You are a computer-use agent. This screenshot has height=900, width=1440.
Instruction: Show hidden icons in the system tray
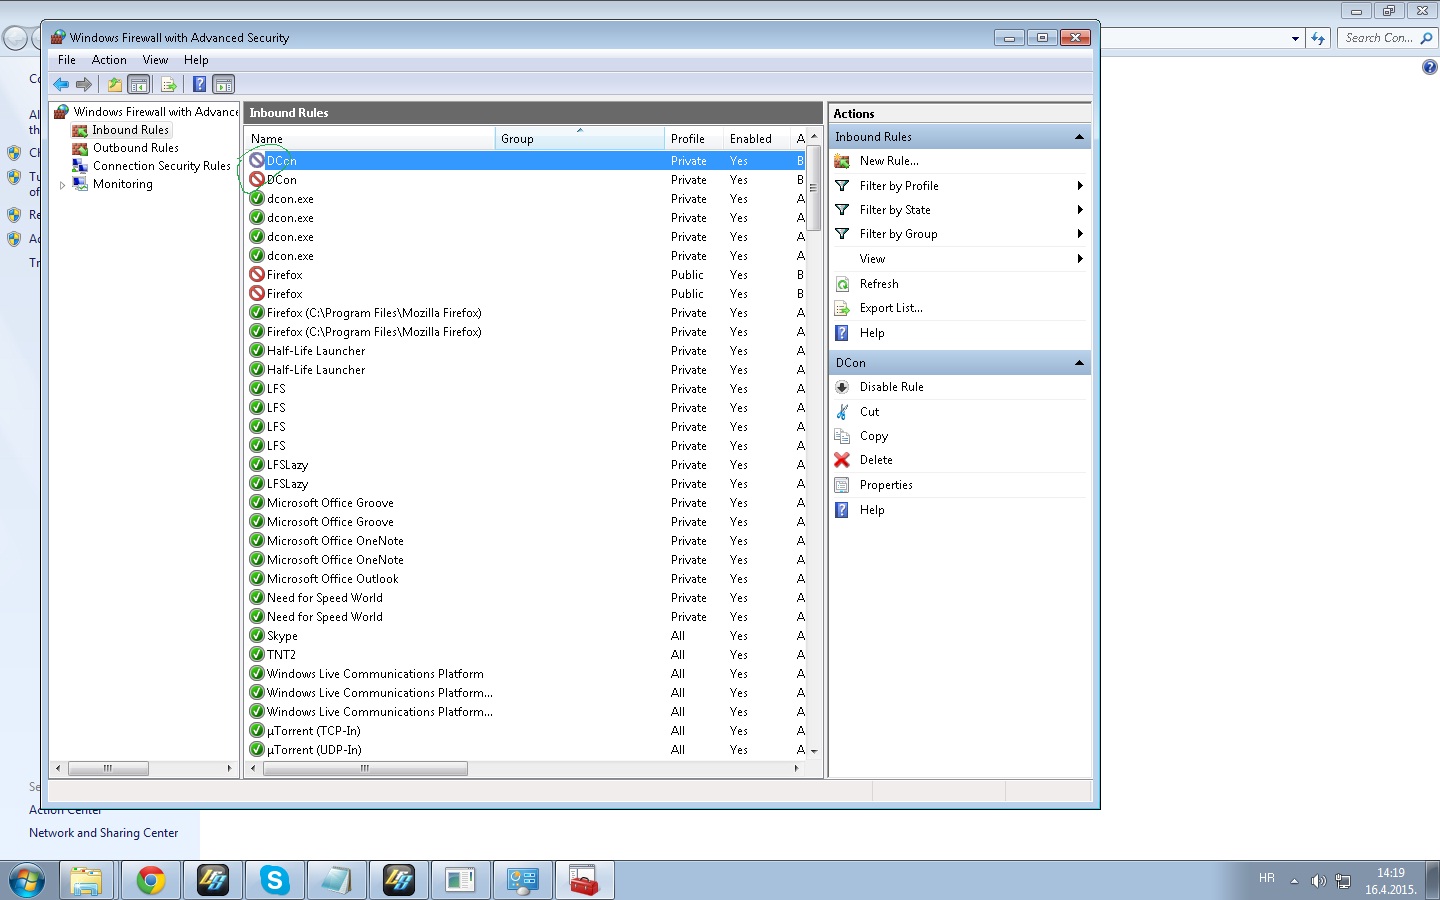pyautogui.click(x=1294, y=881)
